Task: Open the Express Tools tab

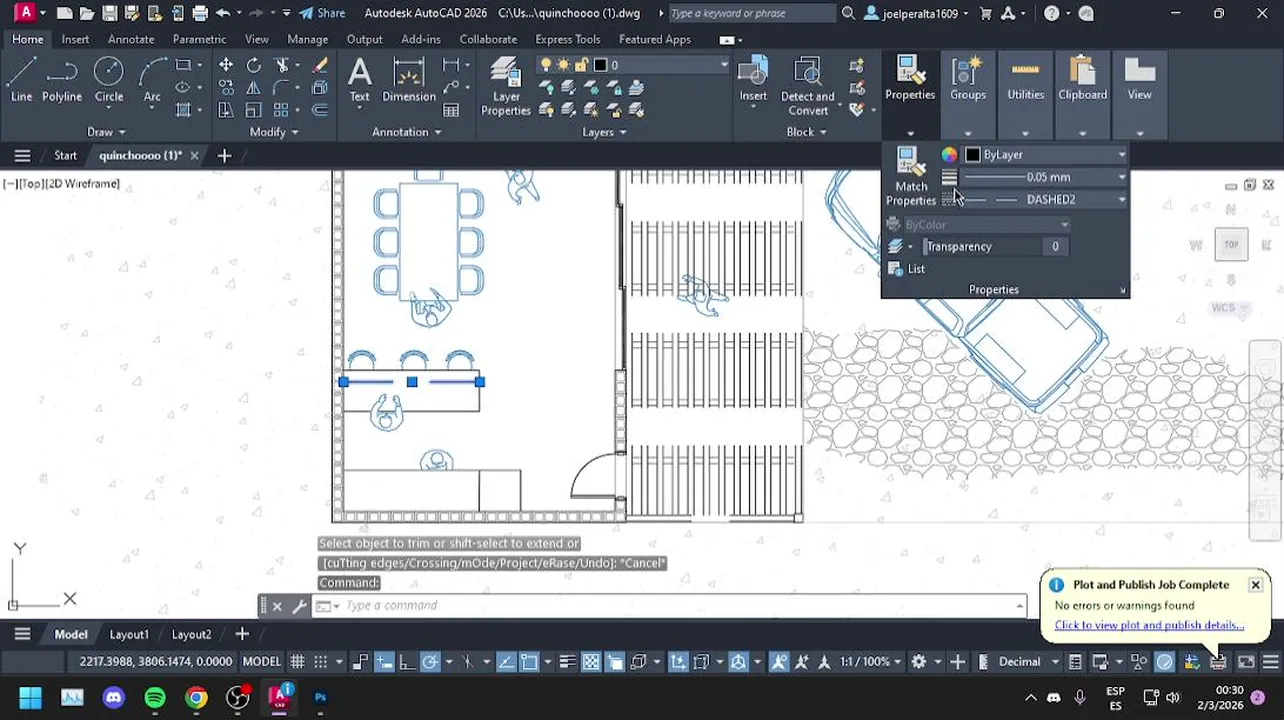Action: [568, 39]
